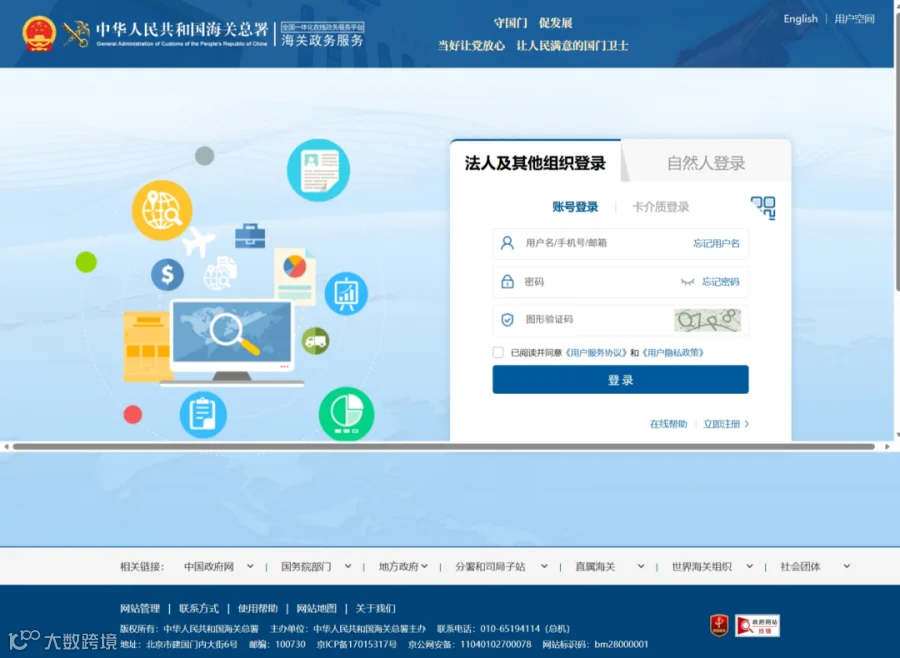Switch language to English
This screenshot has width=900, height=658.
pyautogui.click(x=800, y=19)
